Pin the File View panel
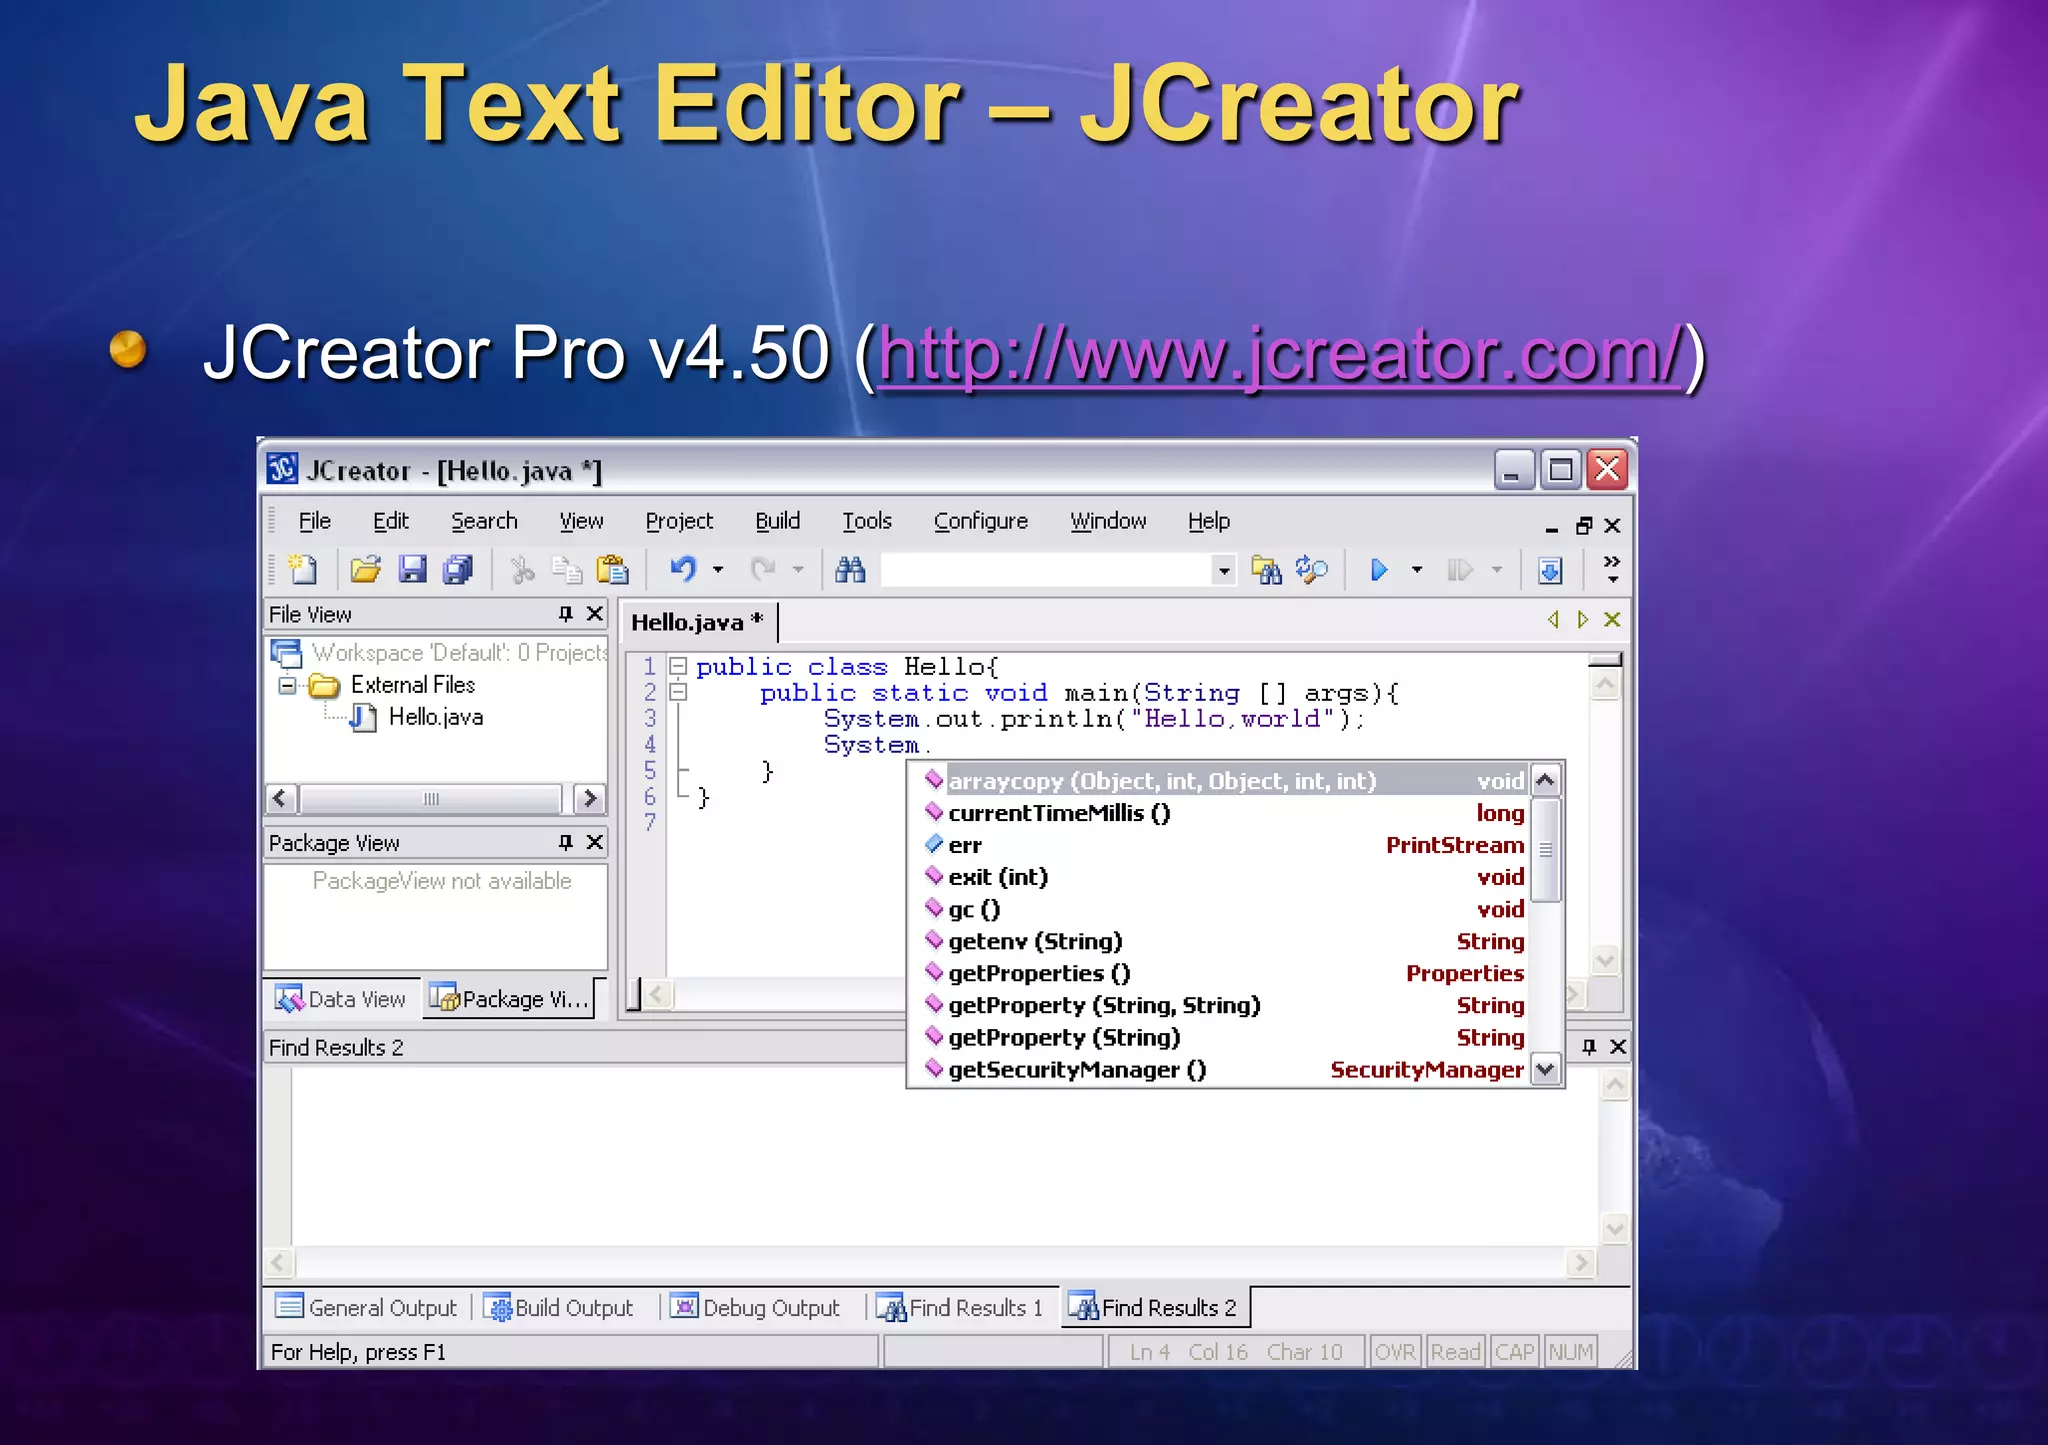Viewport: 2048px width, 1445px height. tap(566, 614)
